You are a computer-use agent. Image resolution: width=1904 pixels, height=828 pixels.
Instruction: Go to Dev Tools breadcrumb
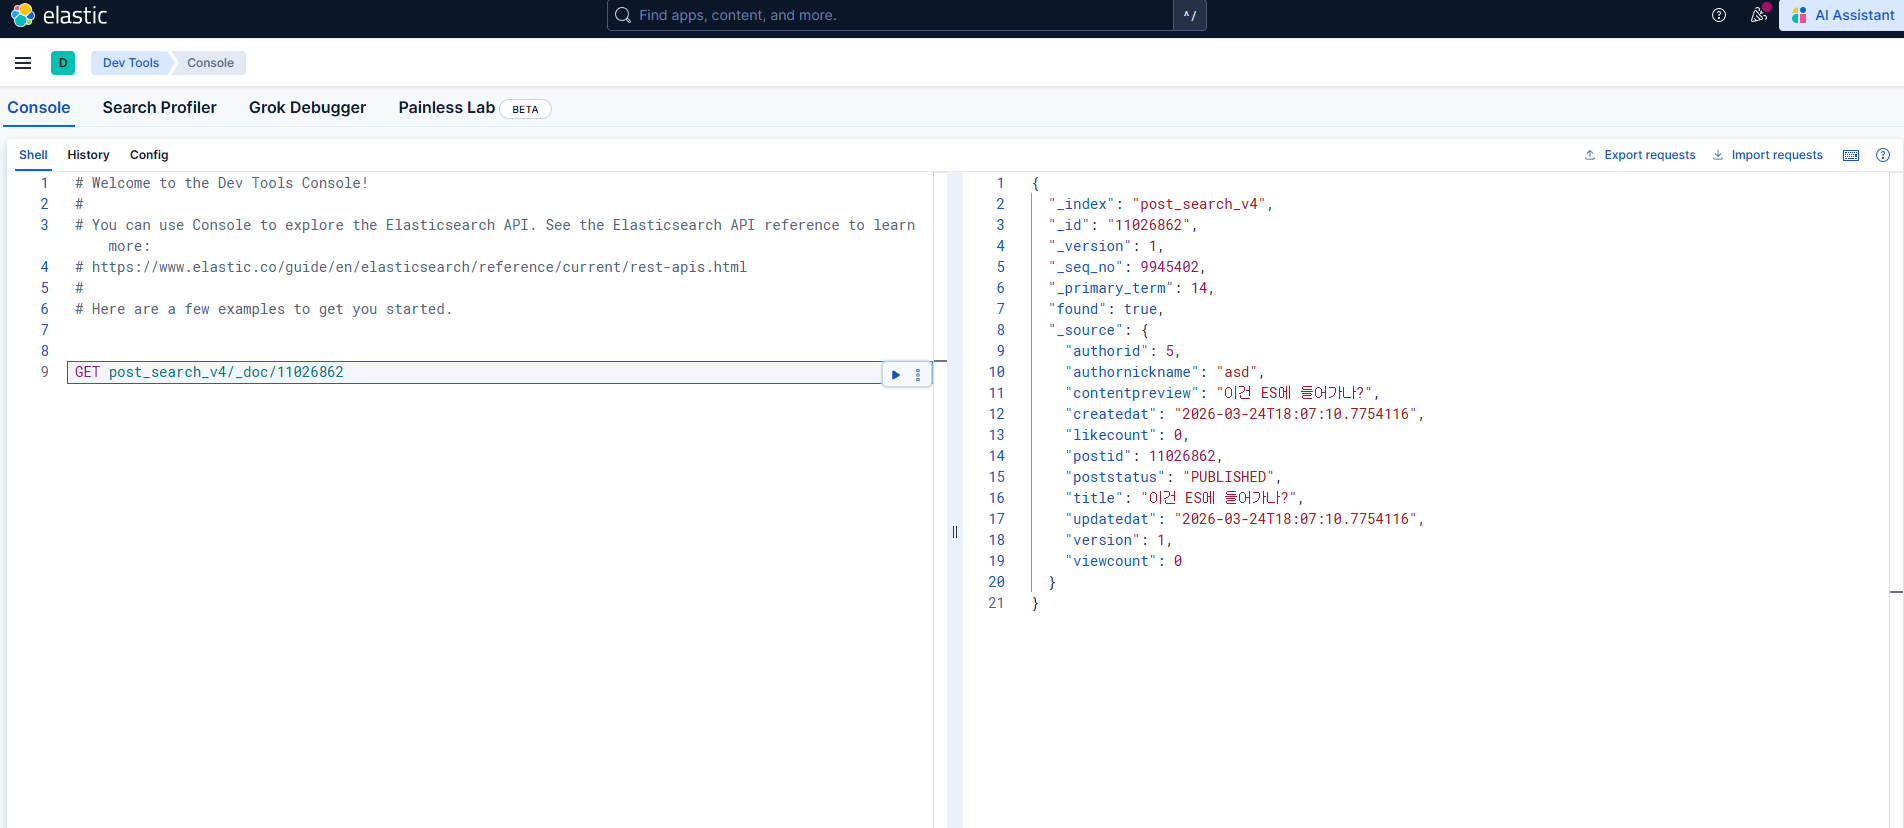coord(131,63)
